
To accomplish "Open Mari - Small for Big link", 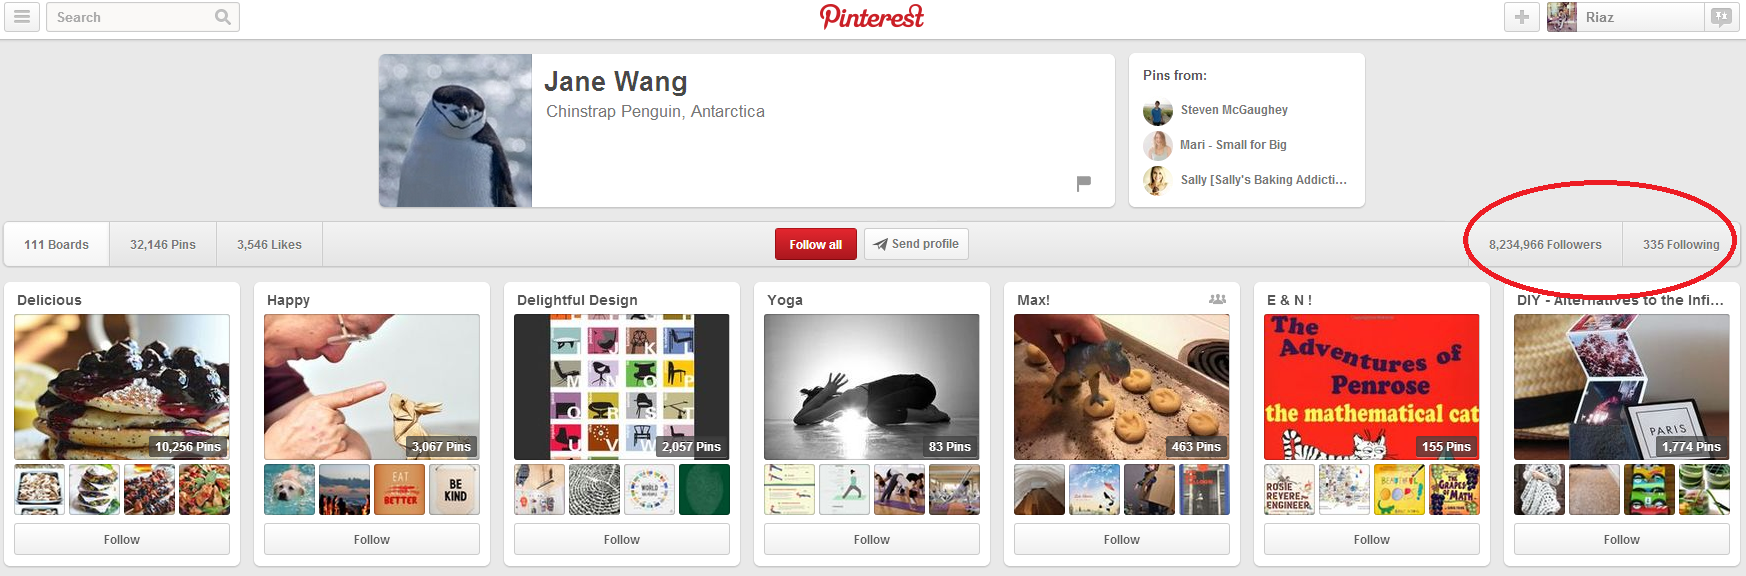I will pyautogui.click(x=1233, y=145).
